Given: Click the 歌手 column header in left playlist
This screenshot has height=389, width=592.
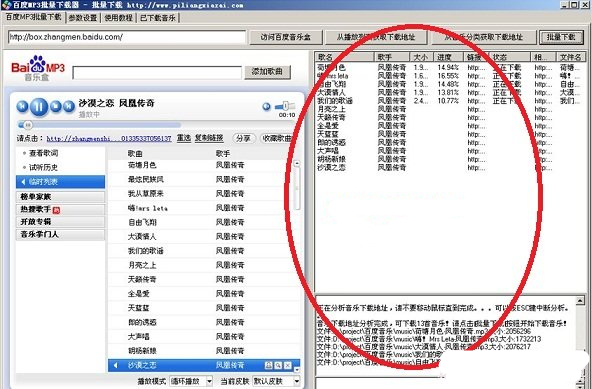Looking at the screenshot, I should coord(223,153).
